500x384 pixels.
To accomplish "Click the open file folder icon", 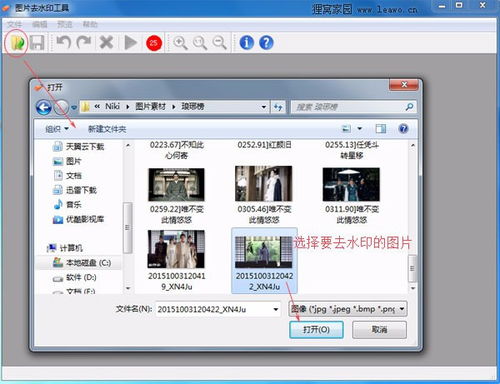I will [17, 43].
